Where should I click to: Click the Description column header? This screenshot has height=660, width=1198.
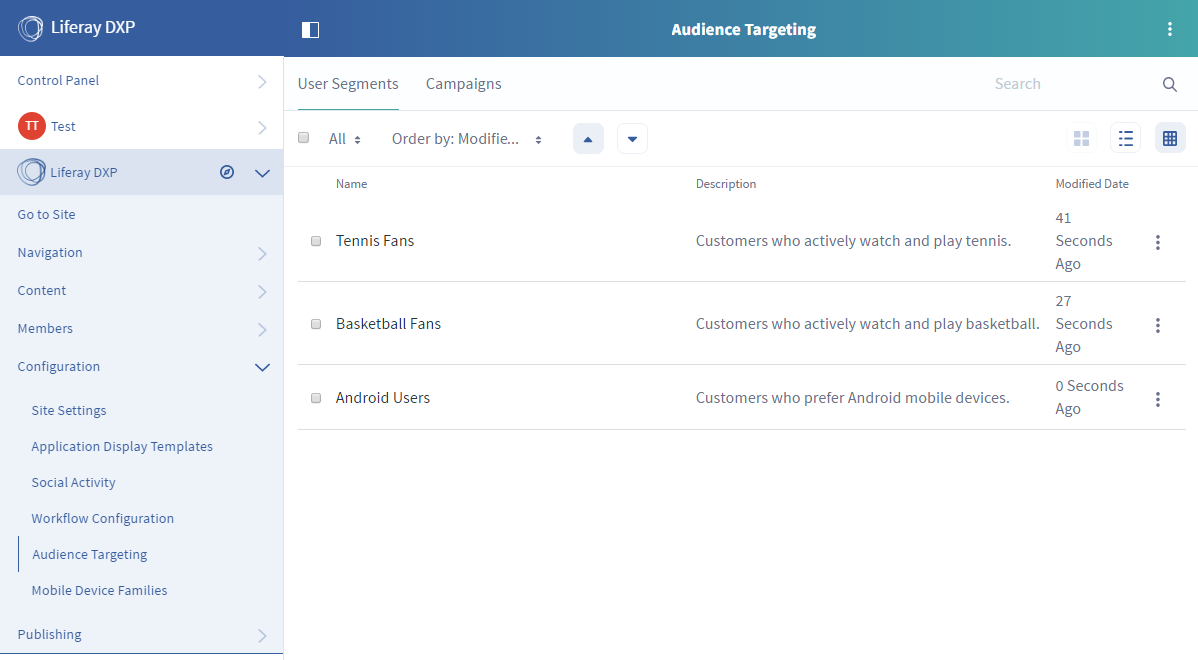[726, 184]
